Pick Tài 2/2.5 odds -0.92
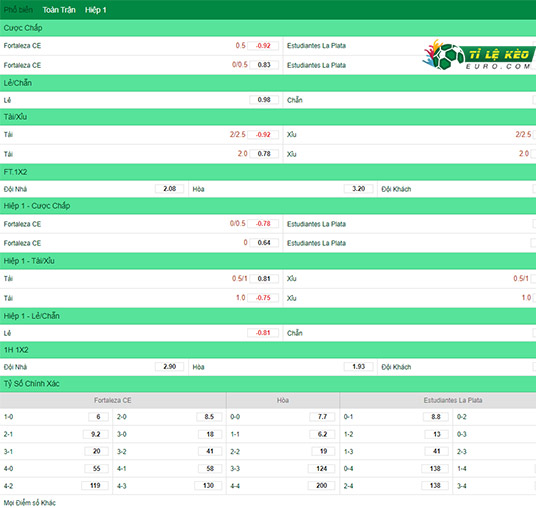 (263, 134)
